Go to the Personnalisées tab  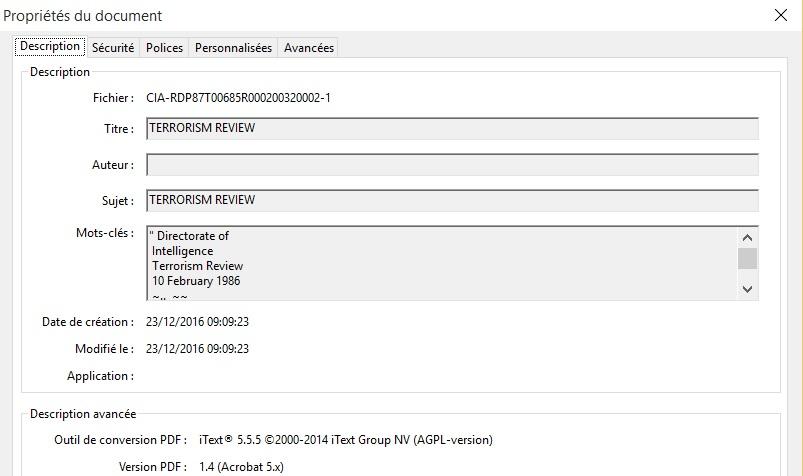233,48
